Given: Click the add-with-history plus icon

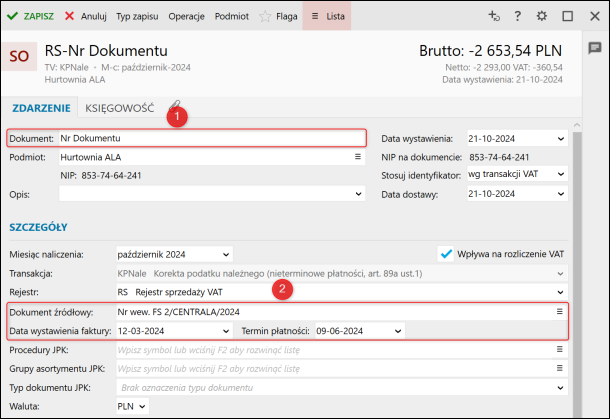Looking at the screenshot, I should point(494,16).
